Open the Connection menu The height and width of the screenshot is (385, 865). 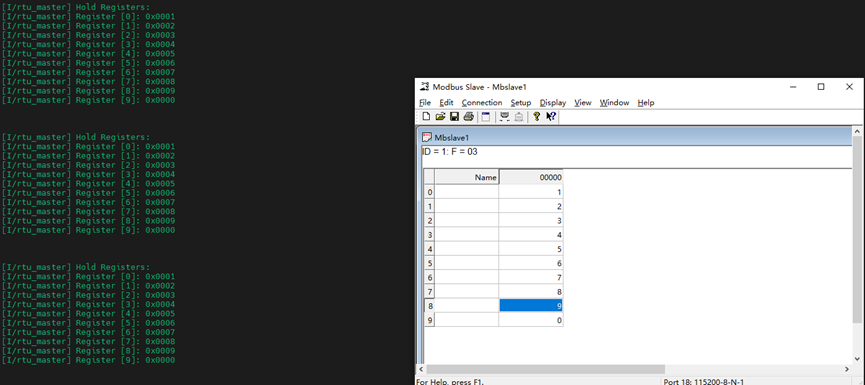click(x=482, y=103)
